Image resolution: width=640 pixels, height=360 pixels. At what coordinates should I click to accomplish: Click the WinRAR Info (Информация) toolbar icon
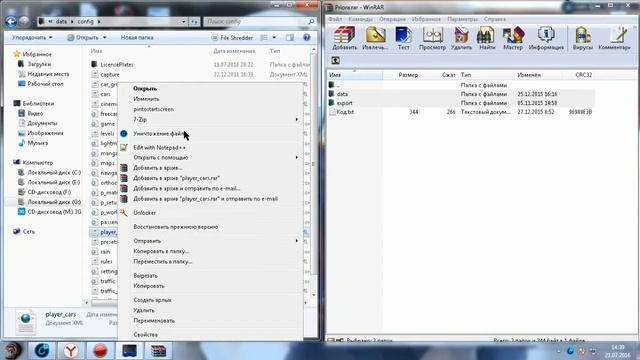tap(546, 38)
